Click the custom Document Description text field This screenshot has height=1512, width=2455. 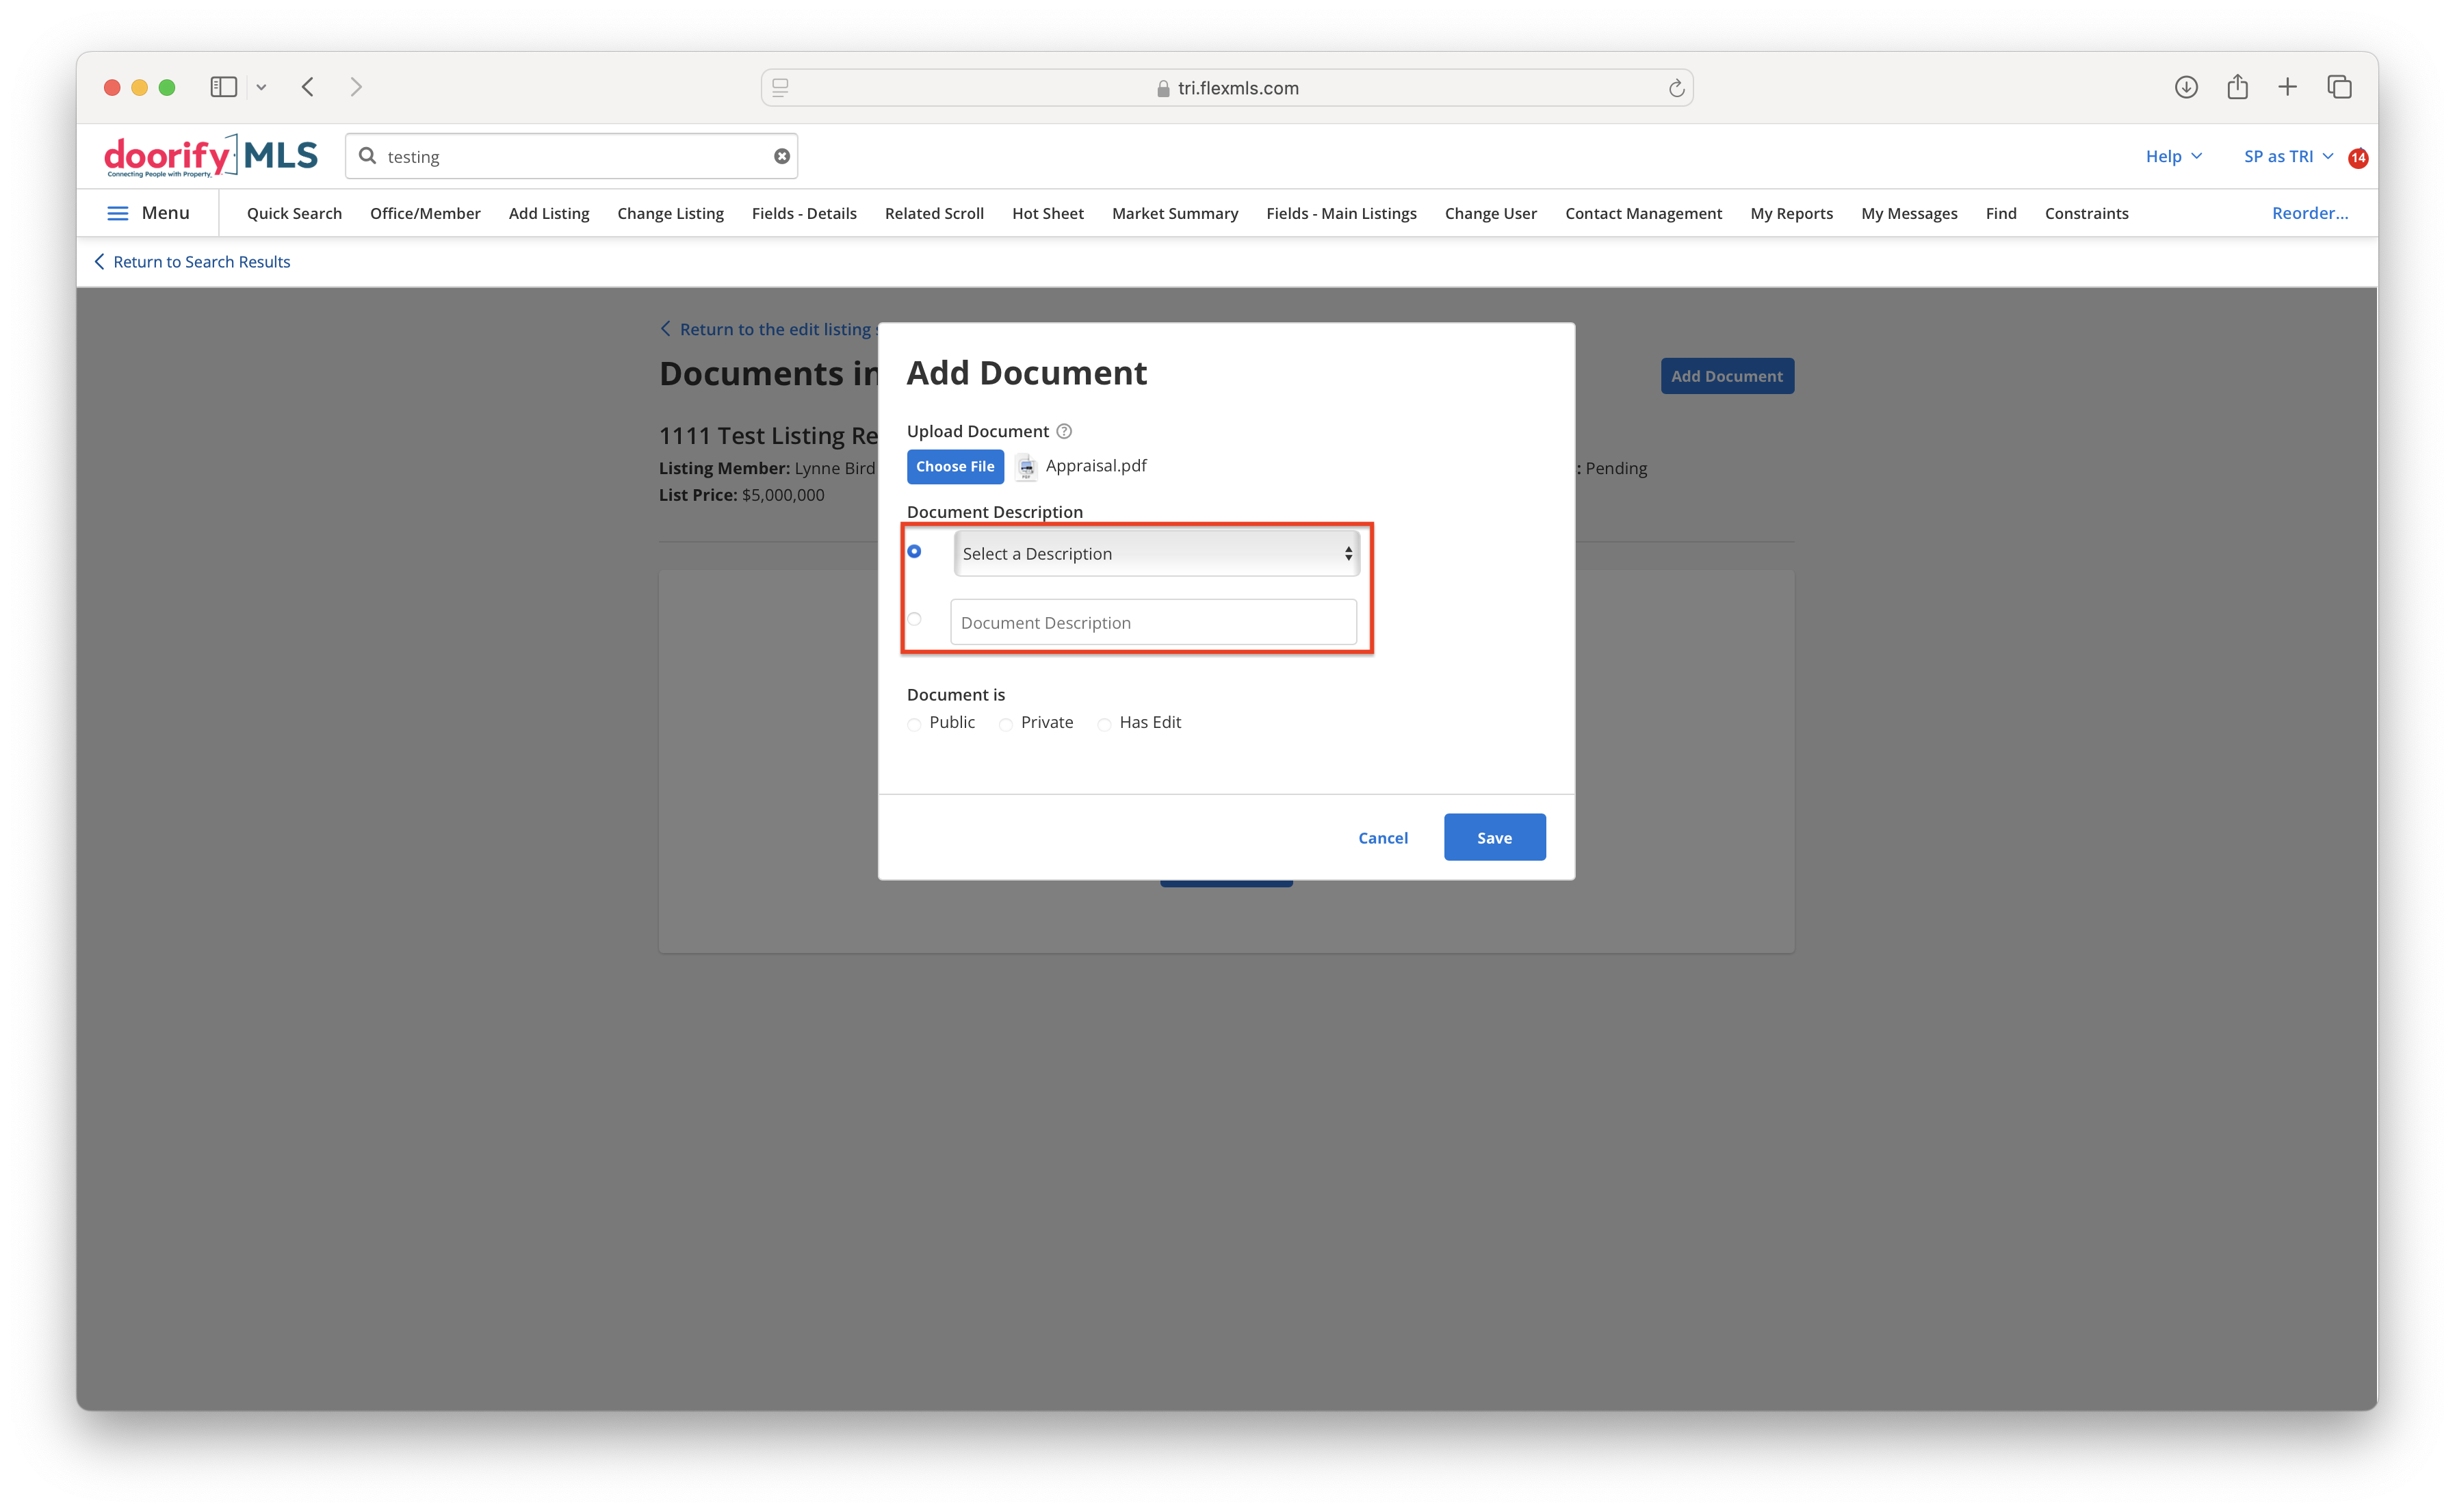coord(1153,622)
